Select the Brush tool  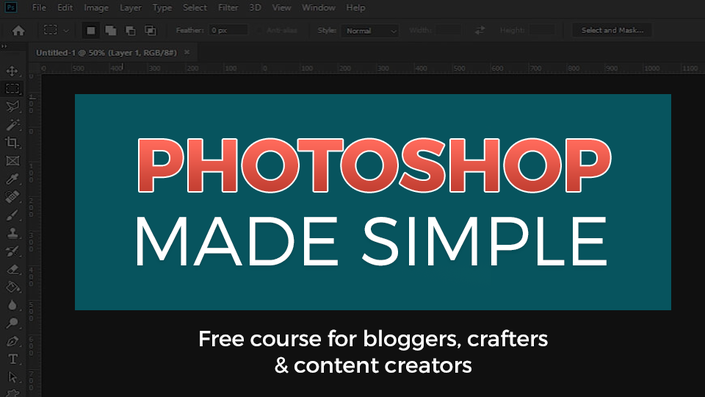[x=12, y=215]
